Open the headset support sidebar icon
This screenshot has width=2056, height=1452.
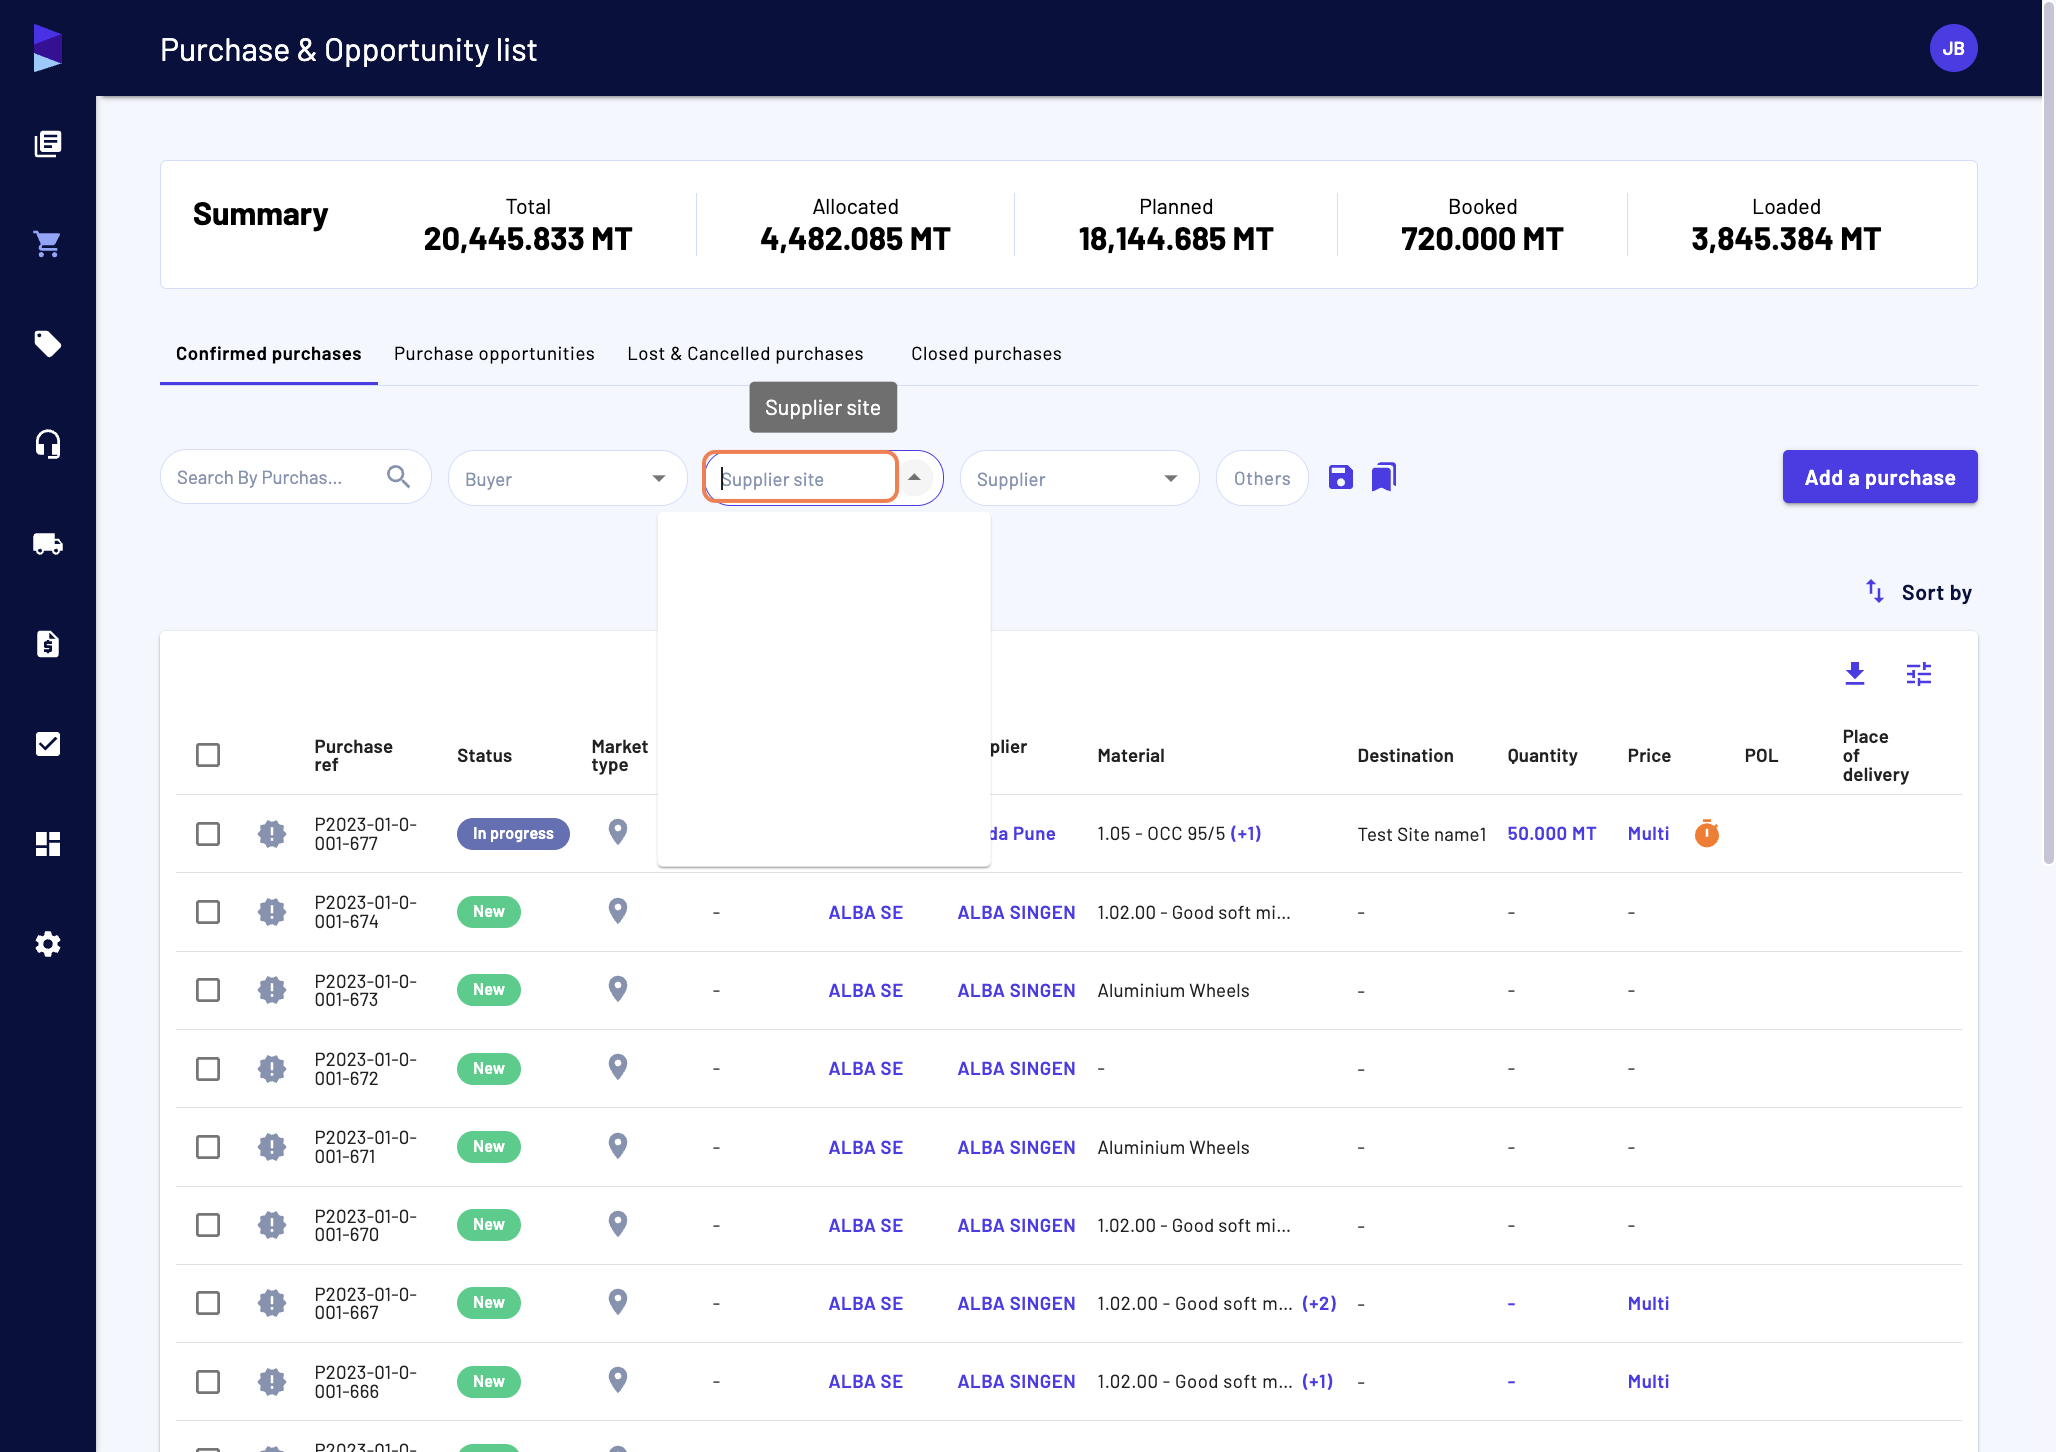point(48,444)
